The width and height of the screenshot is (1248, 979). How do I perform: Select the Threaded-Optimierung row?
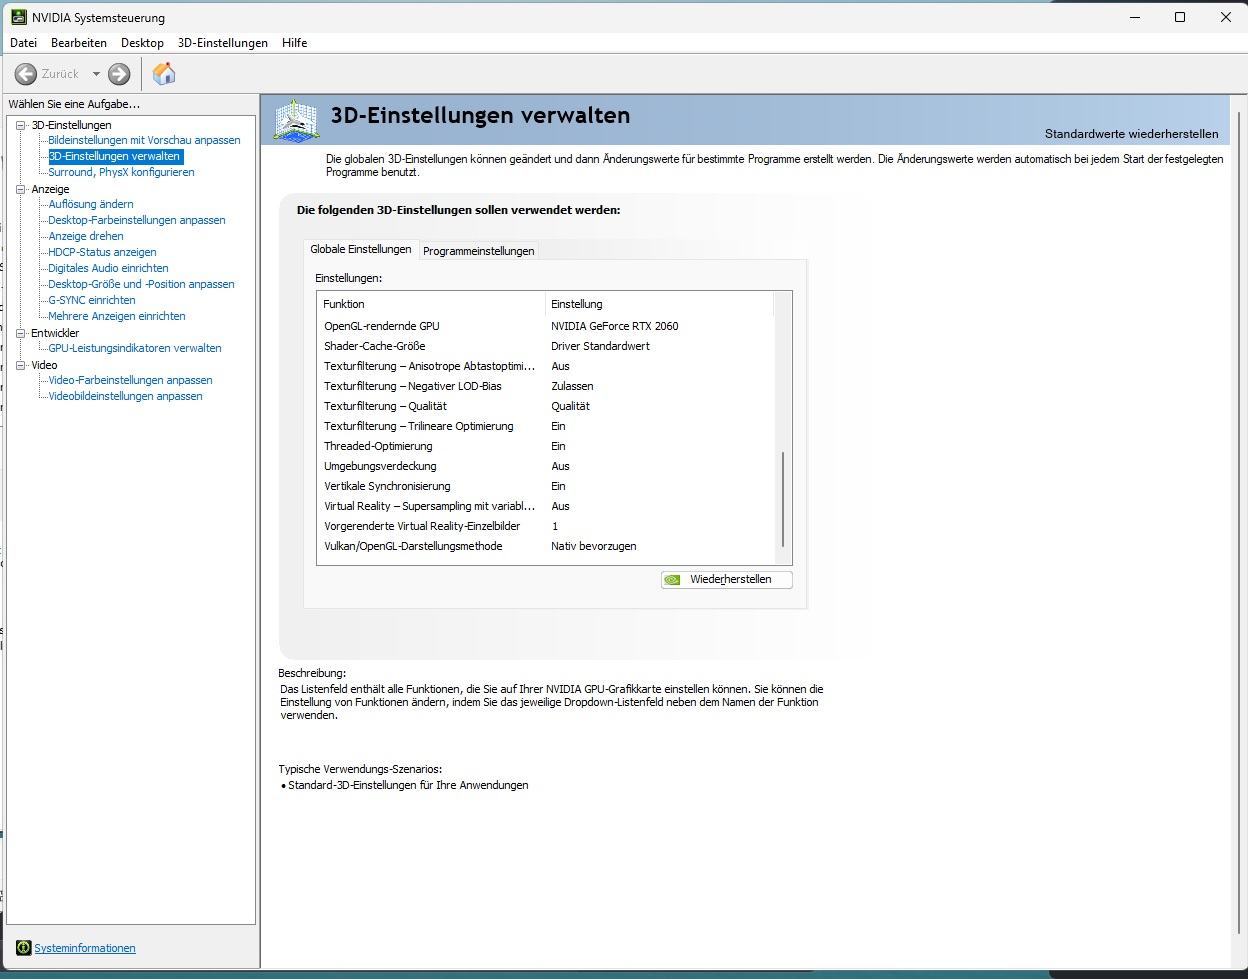point(546,446)
